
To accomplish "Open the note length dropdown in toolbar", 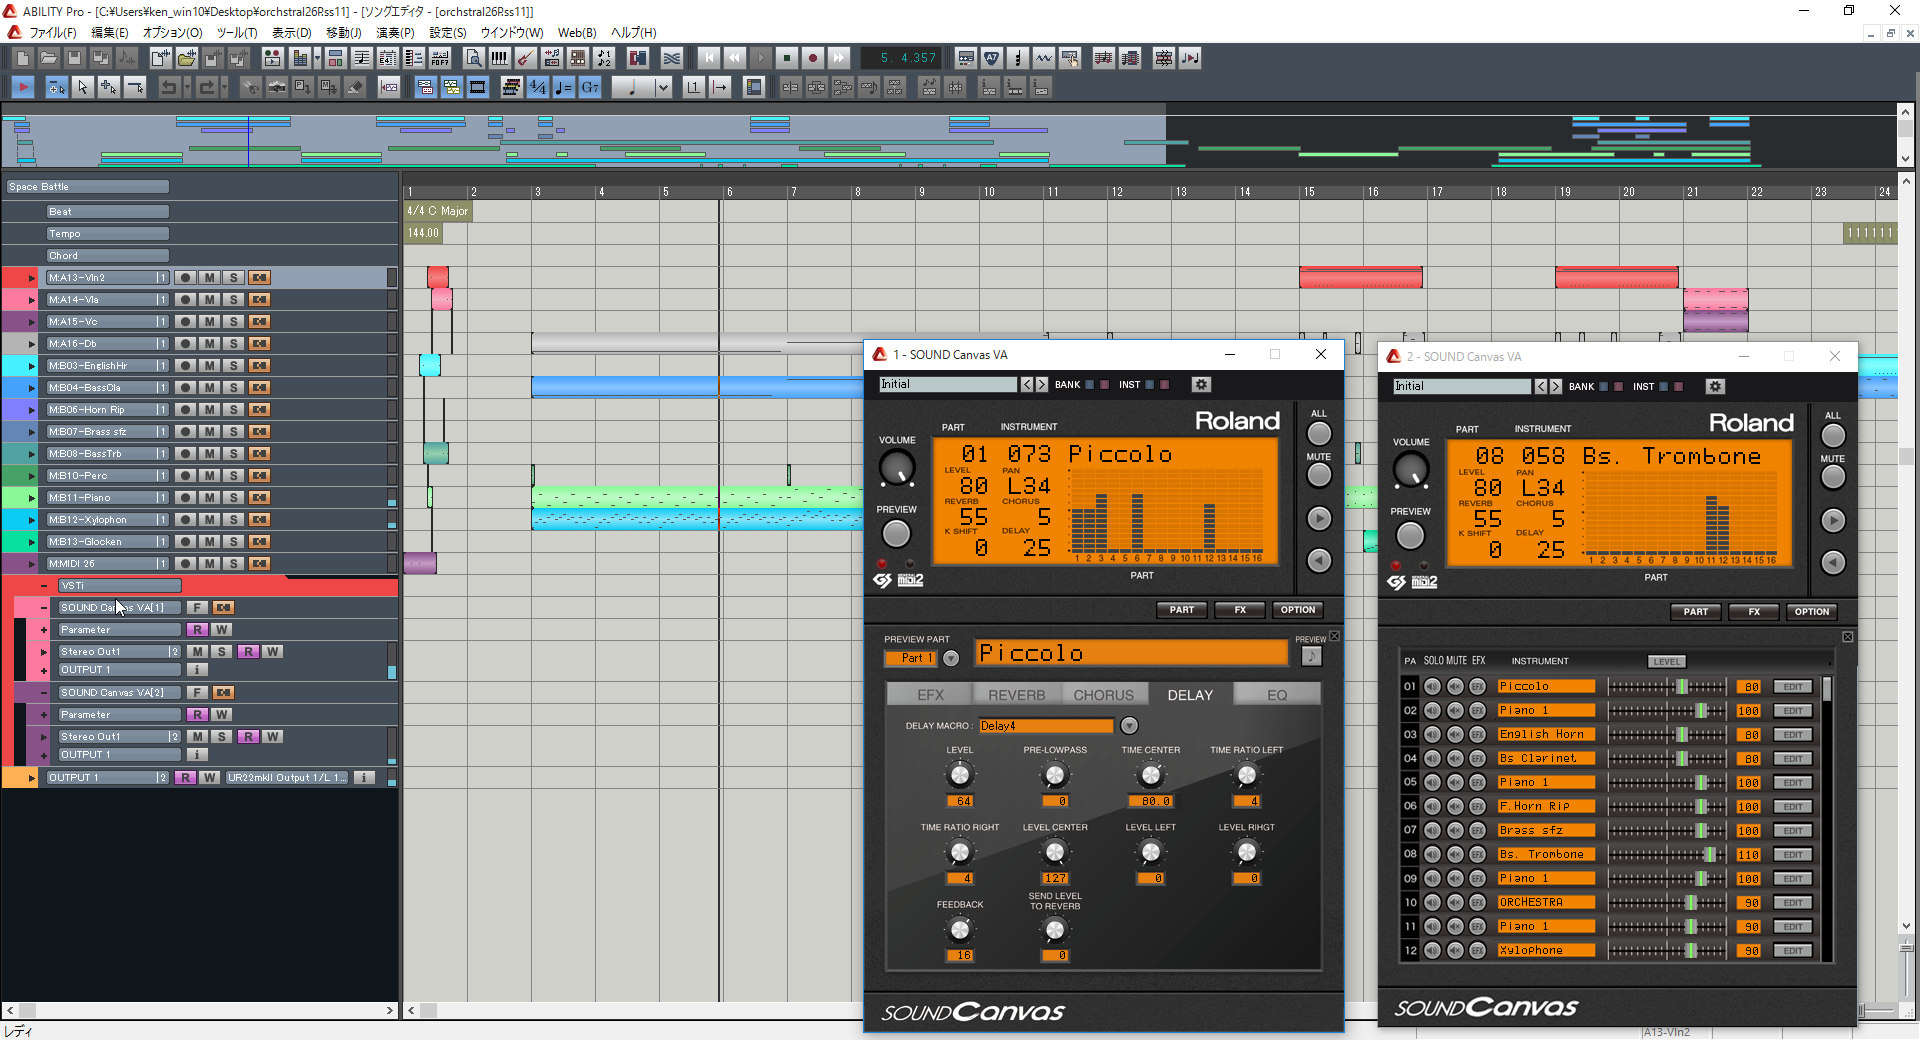I will click(x=662, y=88).
